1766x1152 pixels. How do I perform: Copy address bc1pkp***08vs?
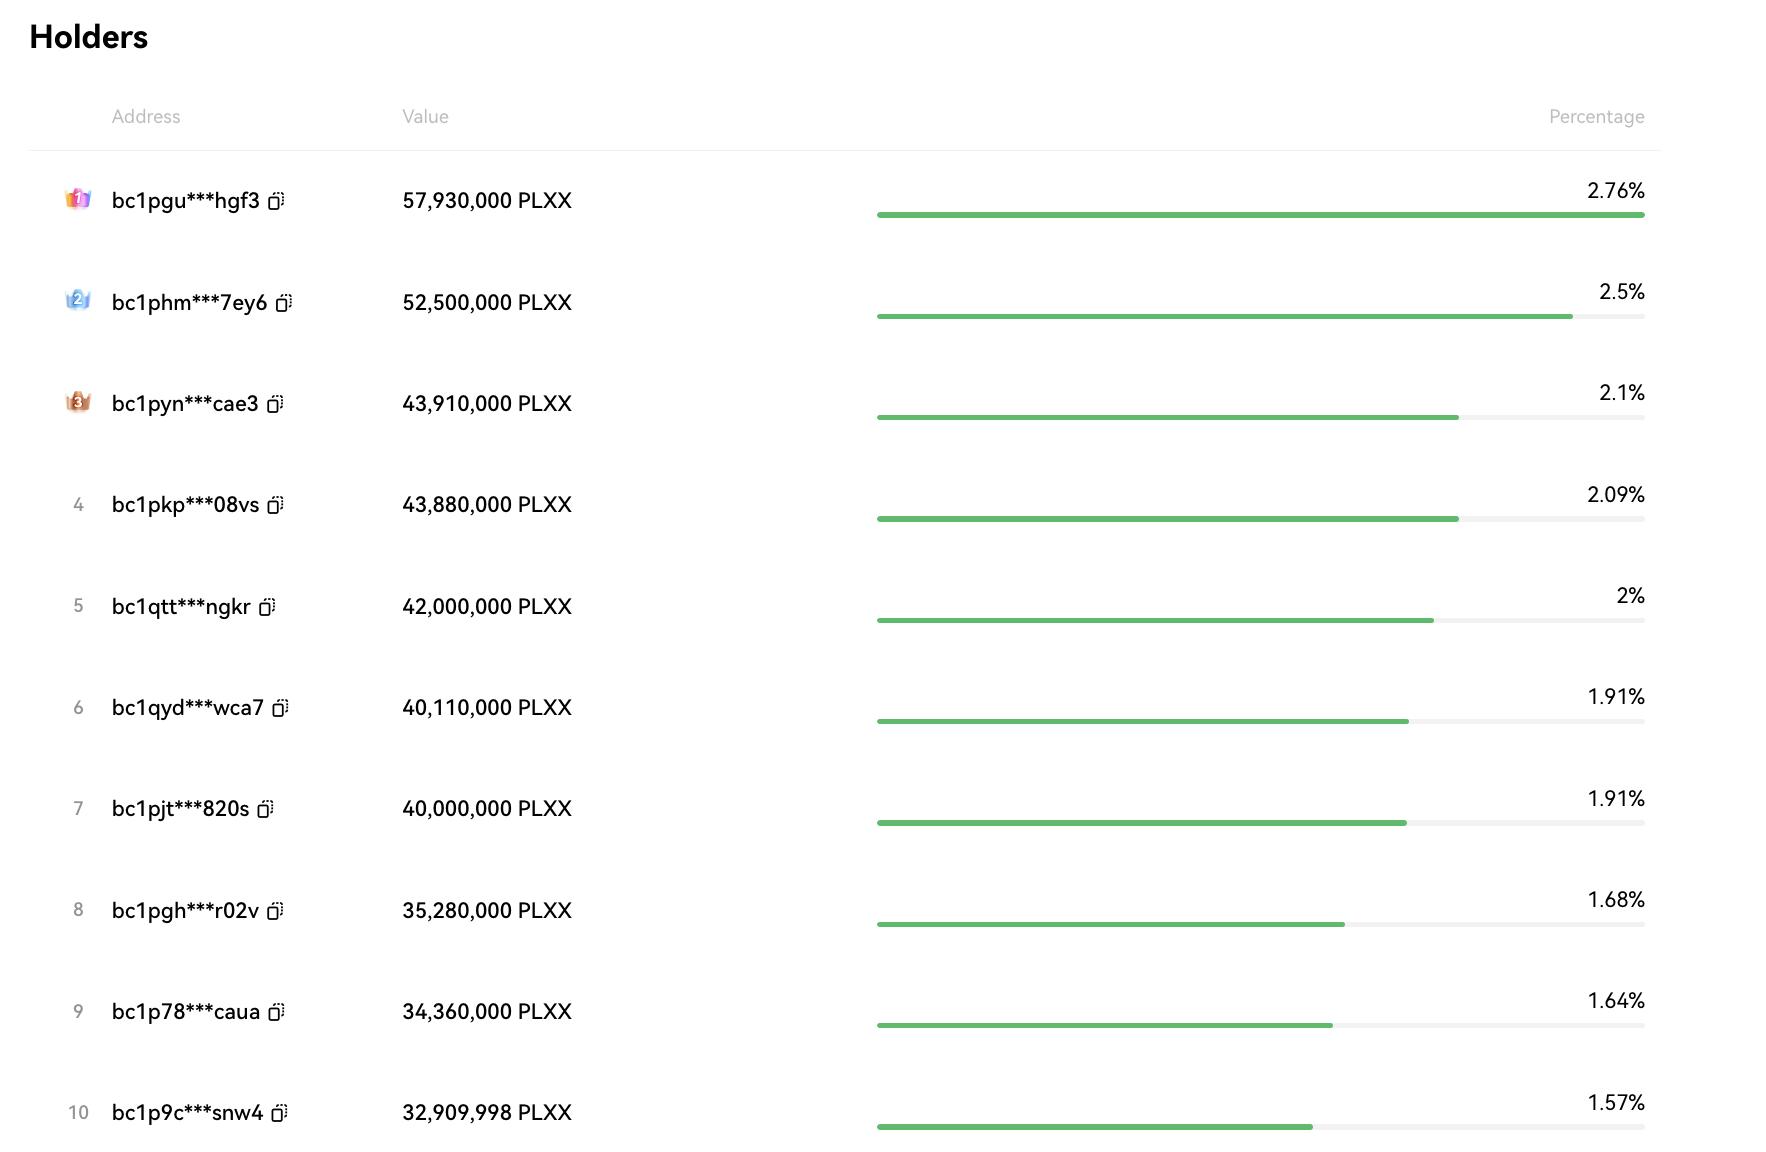276,505
